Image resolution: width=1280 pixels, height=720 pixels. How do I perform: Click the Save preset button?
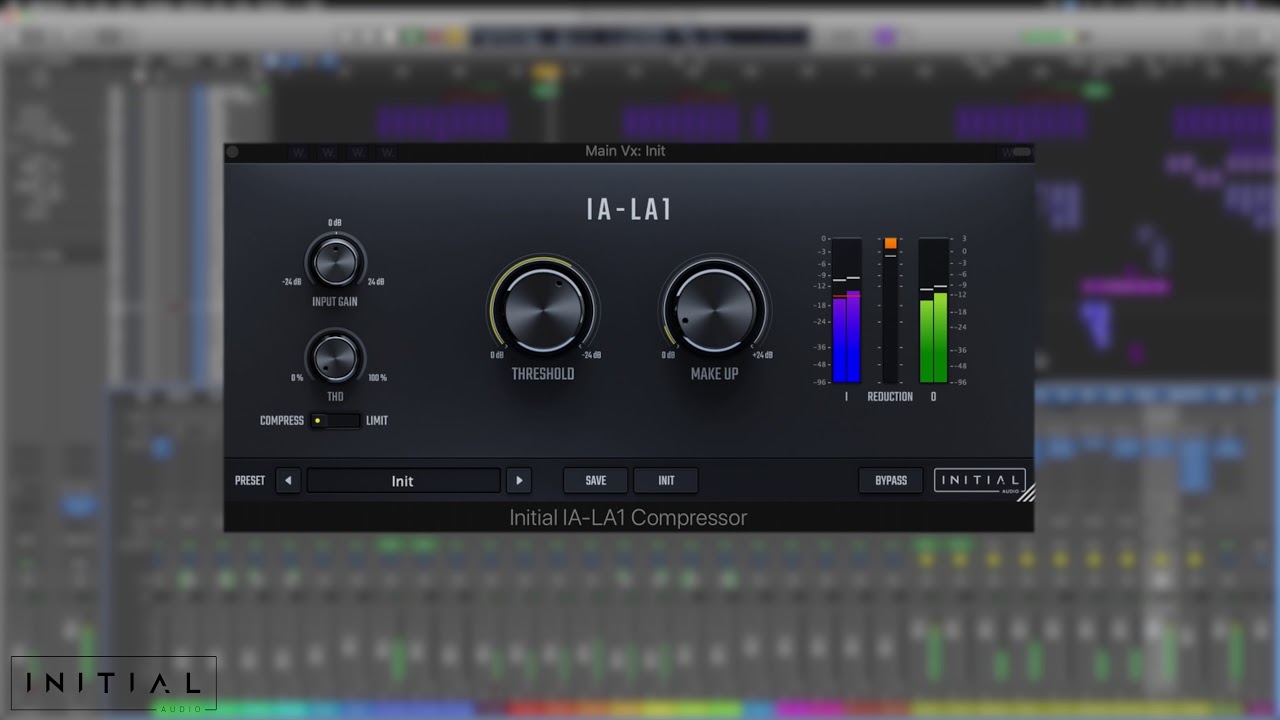pos(596,481)
